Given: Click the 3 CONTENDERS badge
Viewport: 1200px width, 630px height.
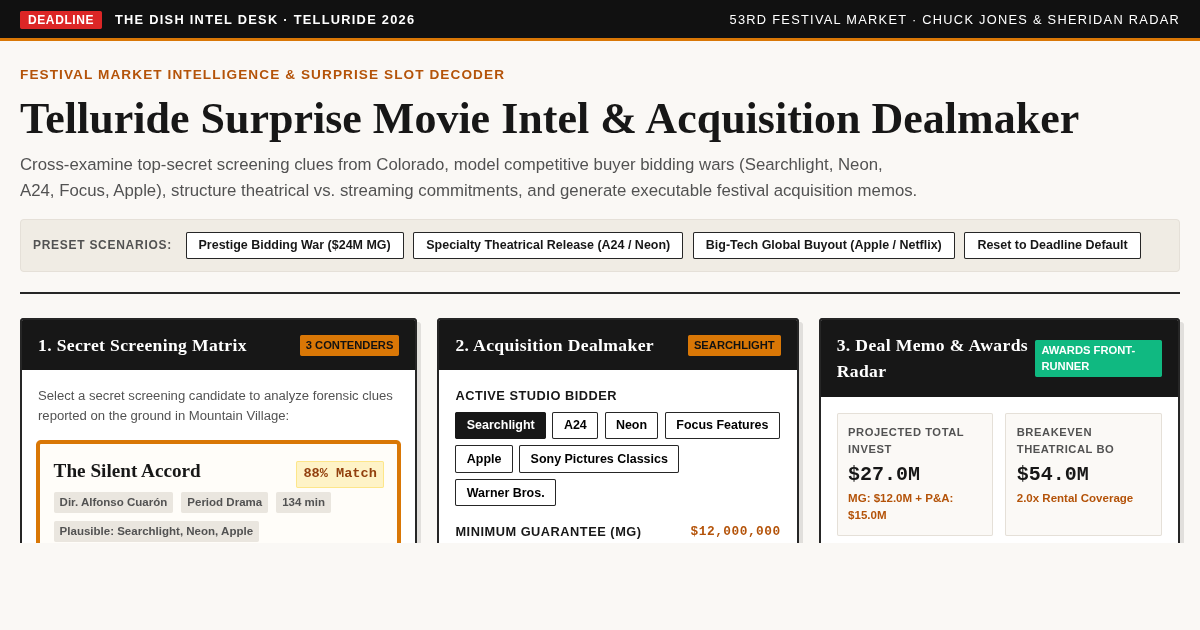Looking at the screenshot, I should point(349,346).
